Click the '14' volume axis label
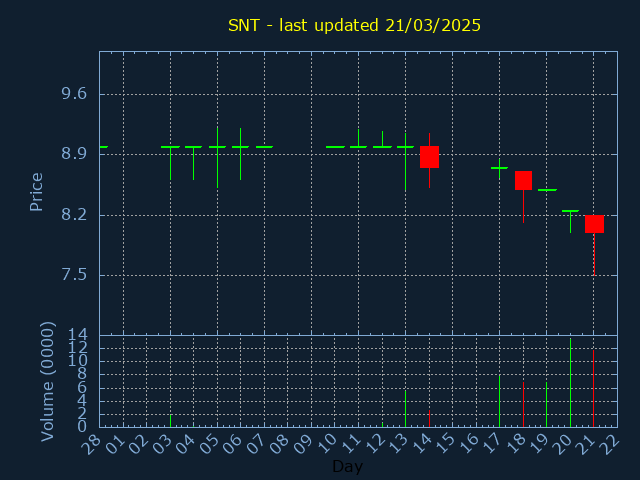 pos(77,335)
